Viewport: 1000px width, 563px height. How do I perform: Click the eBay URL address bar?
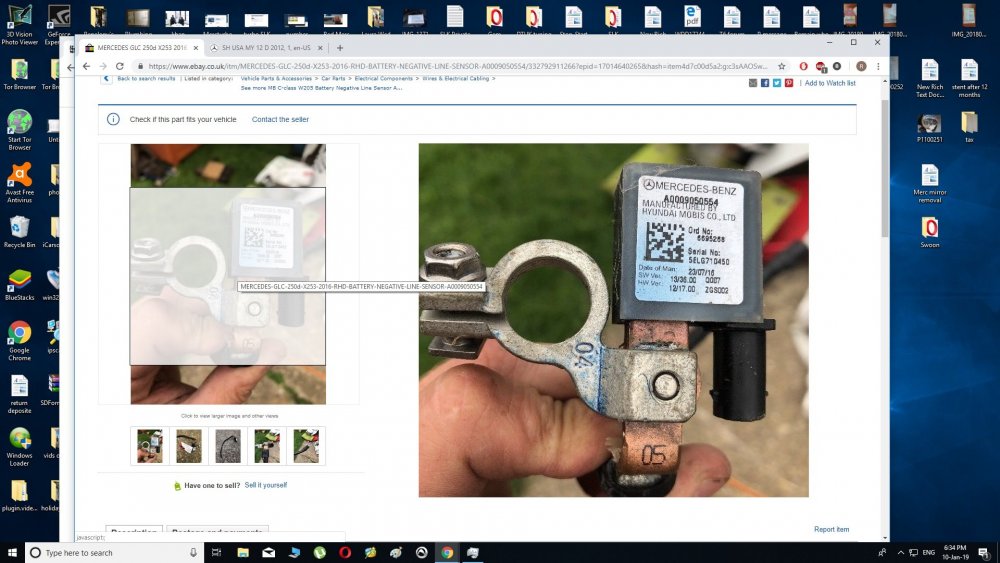coord(458,66)
